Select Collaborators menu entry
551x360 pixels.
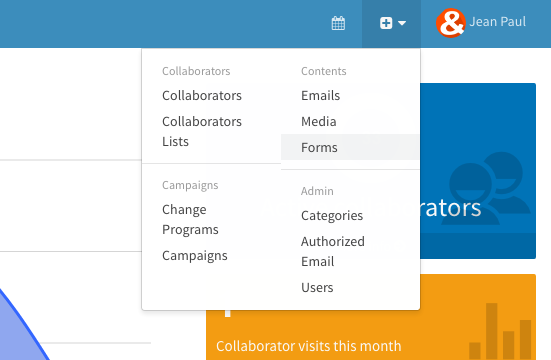tap(202, 96)
